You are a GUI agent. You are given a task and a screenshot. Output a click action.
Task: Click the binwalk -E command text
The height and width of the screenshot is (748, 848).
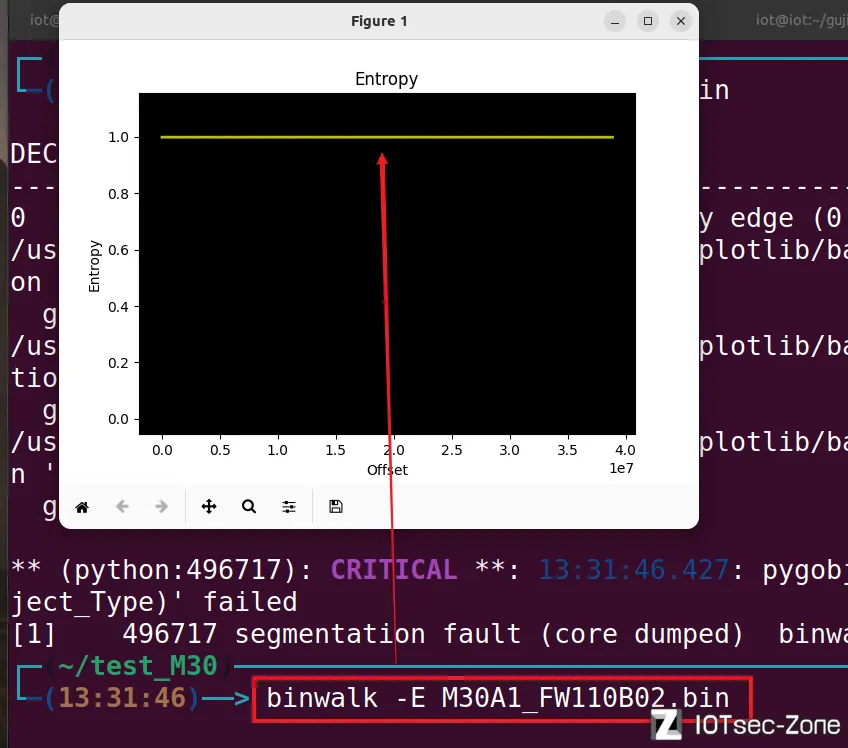(x=497, y=697)
